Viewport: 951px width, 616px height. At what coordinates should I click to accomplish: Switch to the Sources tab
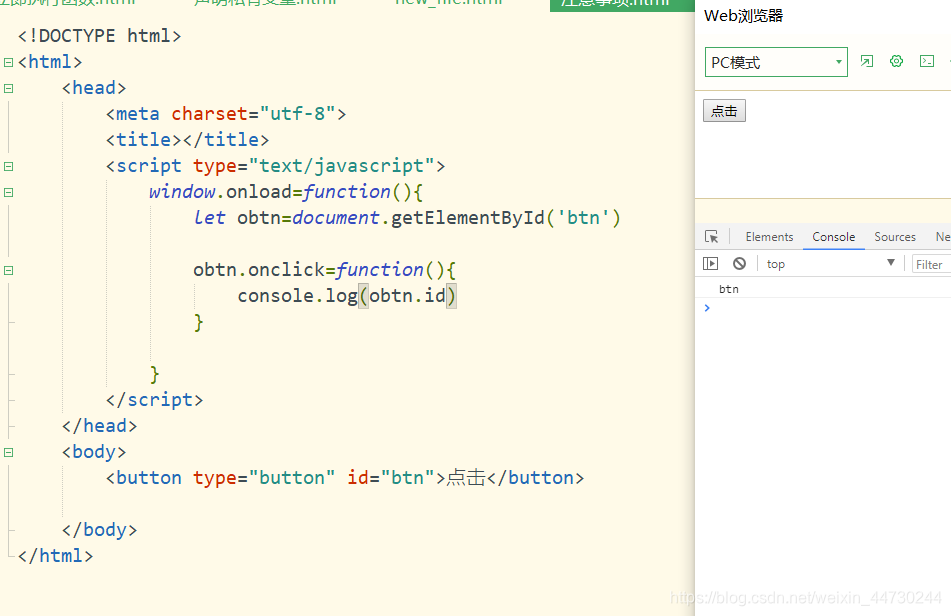895,237
